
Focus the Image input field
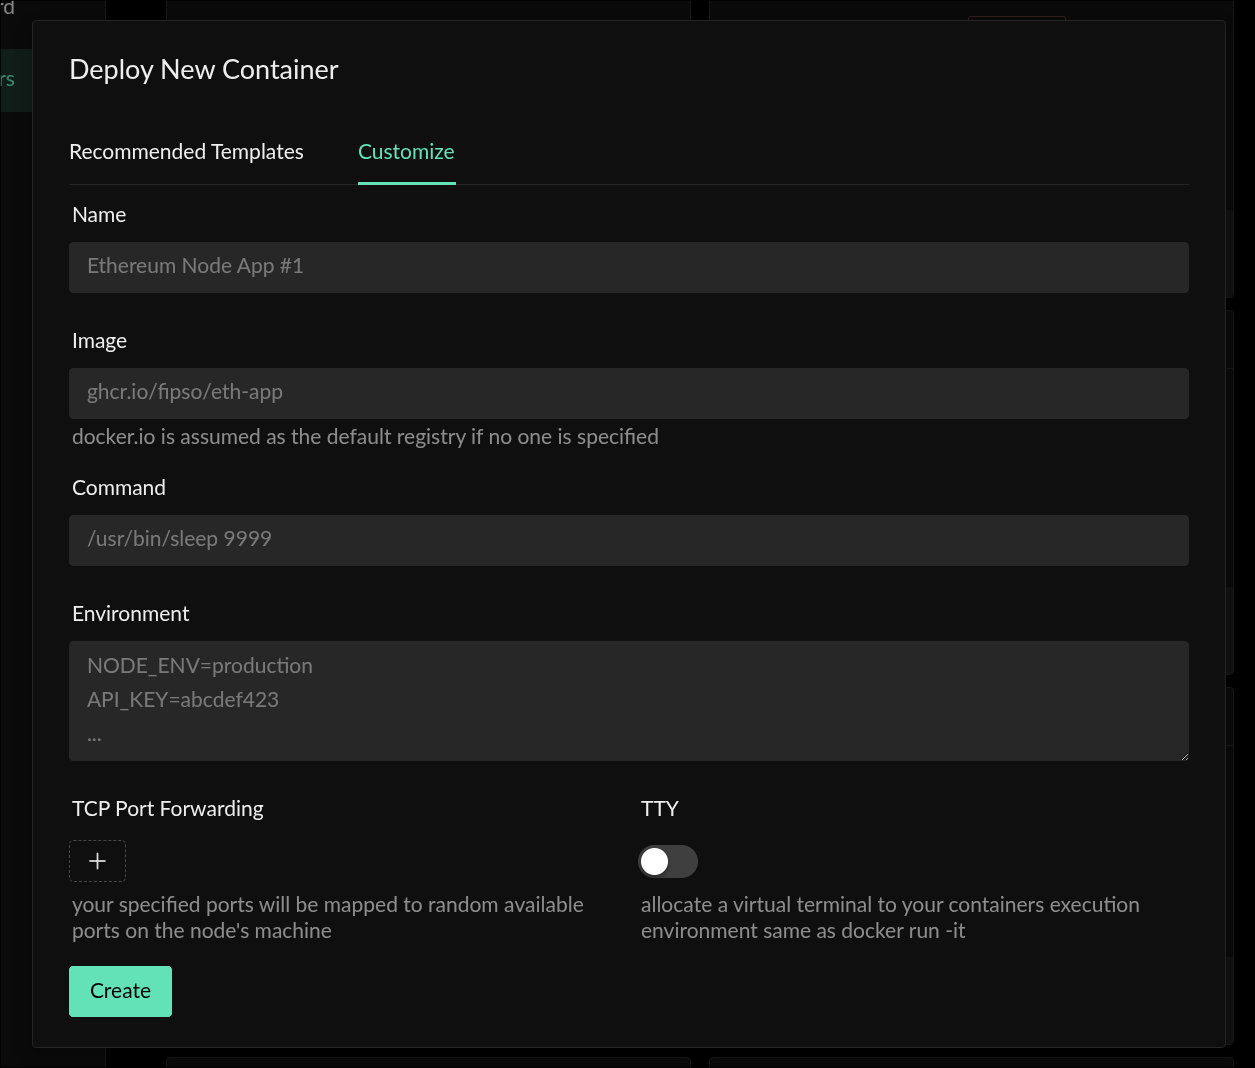pos(629,393)
